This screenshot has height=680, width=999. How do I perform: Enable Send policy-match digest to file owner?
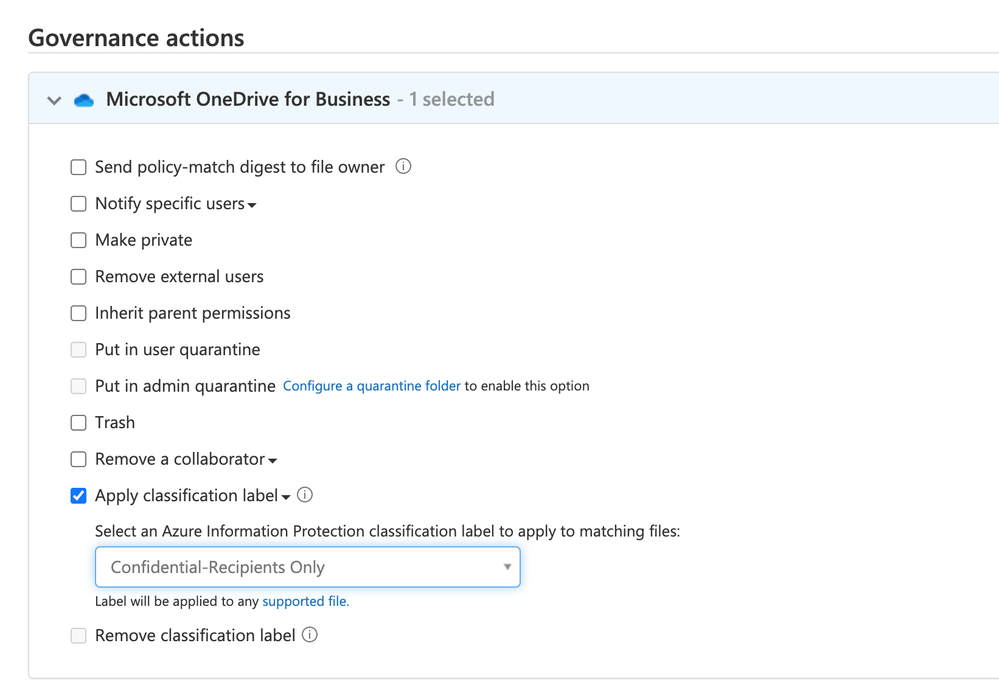pyautogui.click(x=78, y=167)
